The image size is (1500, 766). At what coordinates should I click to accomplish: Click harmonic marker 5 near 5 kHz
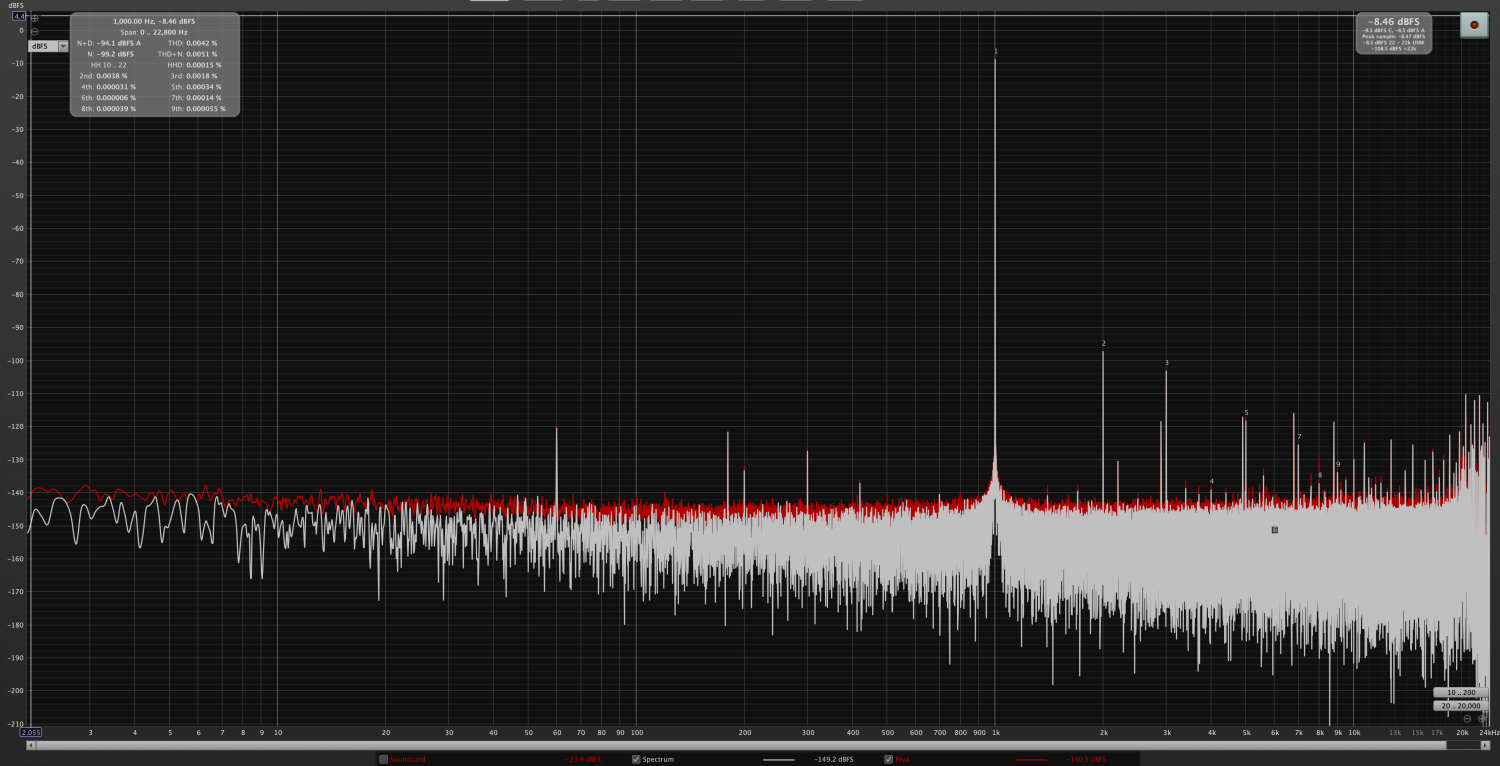click(1246, 413)
